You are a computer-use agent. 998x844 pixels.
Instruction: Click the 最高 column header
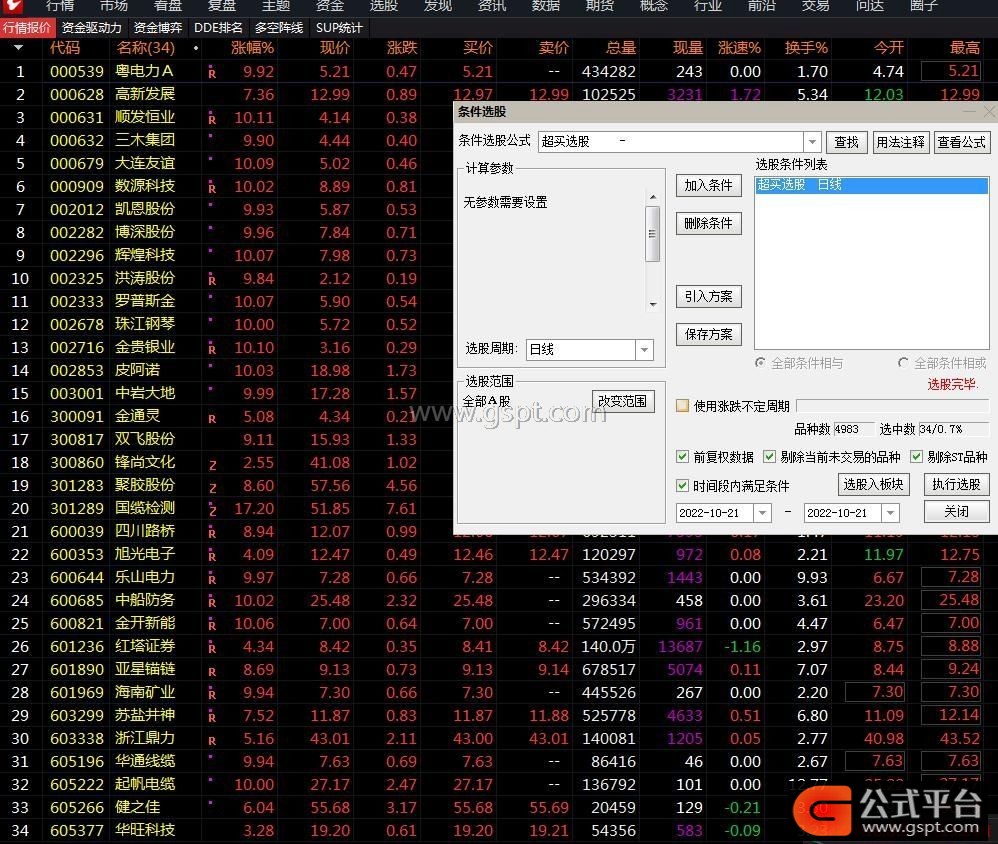964,48
